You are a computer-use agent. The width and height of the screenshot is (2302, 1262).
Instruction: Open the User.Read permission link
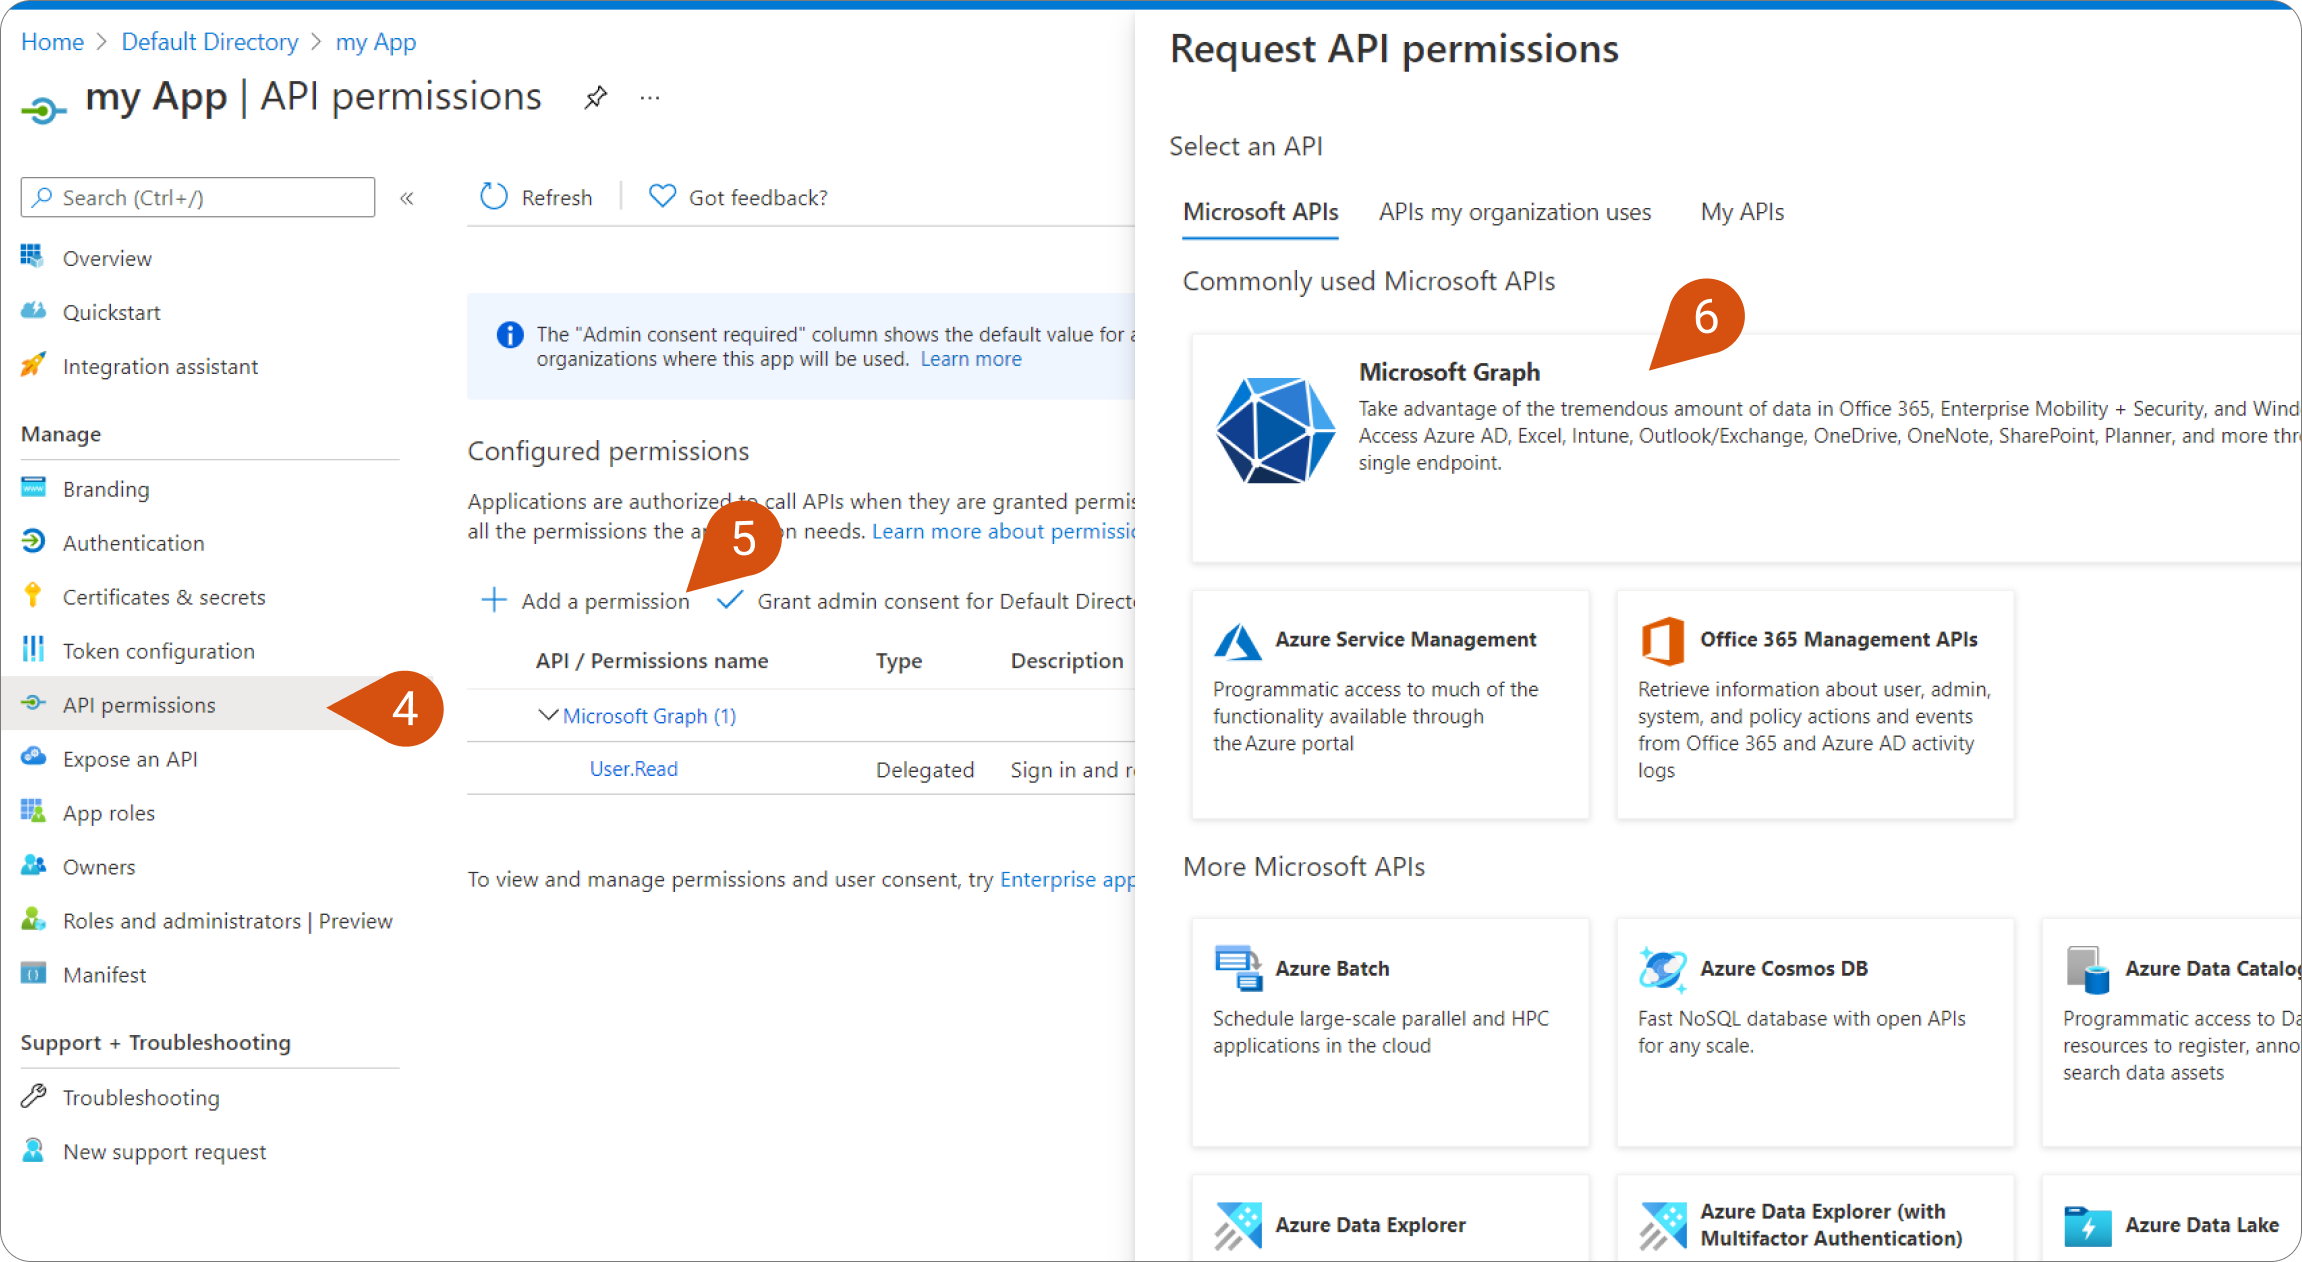tap(633, 769)
